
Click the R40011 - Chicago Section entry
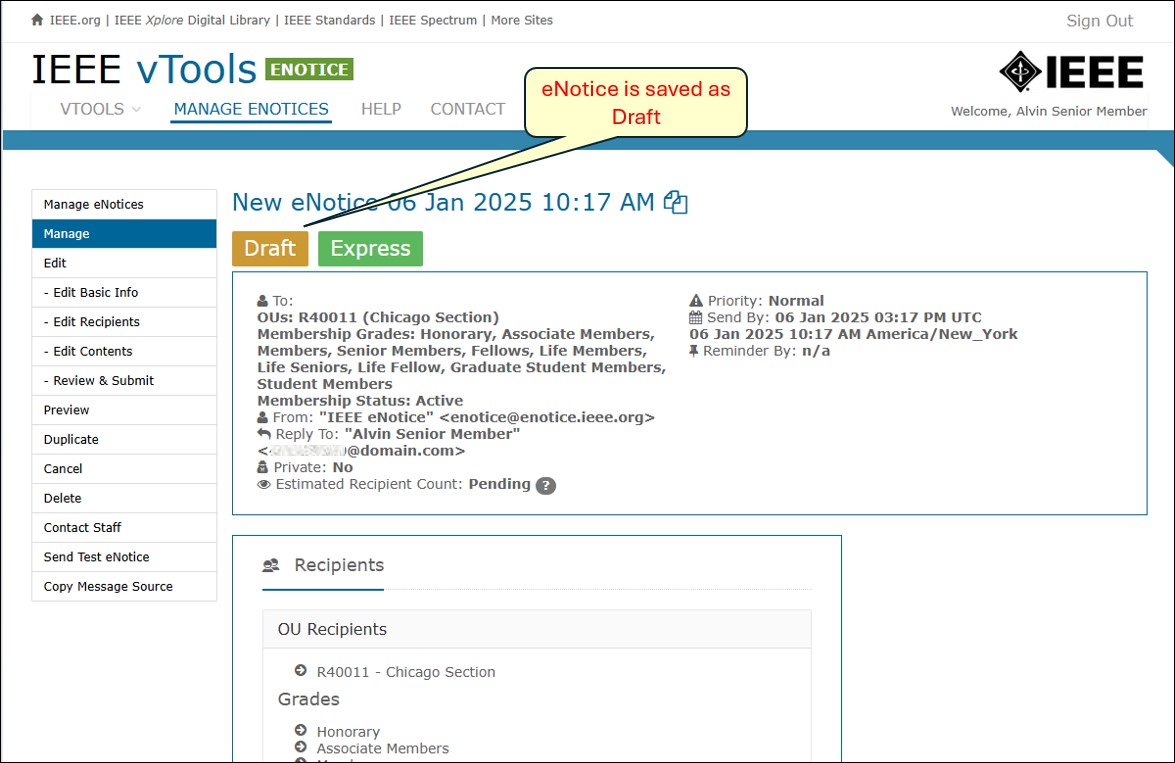pos(405,672)
